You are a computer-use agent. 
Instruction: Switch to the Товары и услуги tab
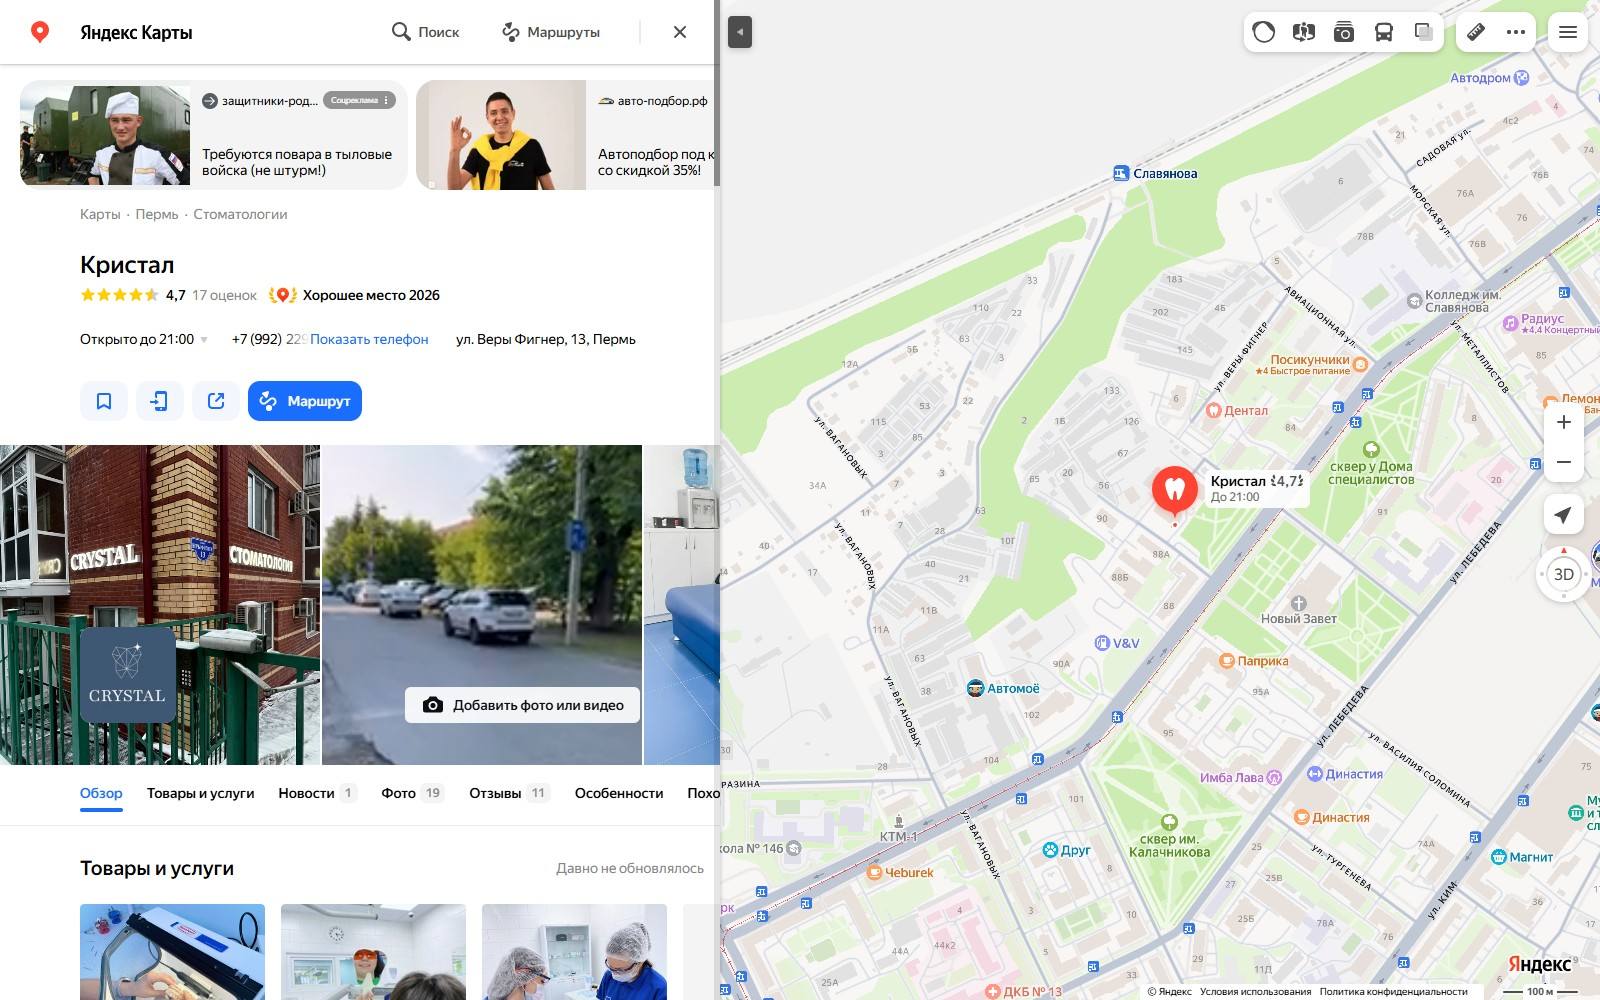point(200,793)
